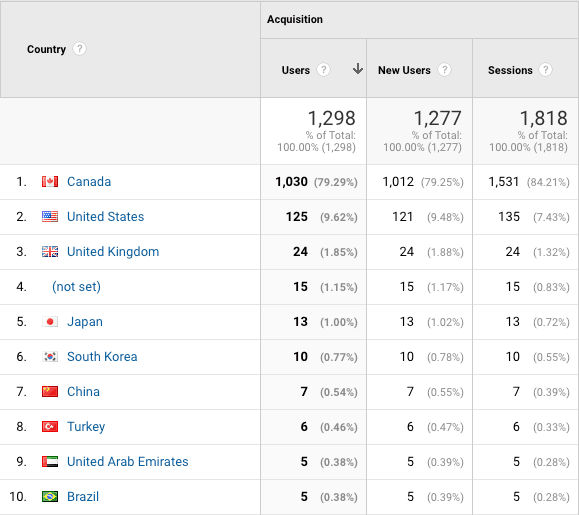This screenshot has height=515, width=579.
Task: Select Canada sessions value 1,531
Action: pyautogui.click(x=504, y=182)
